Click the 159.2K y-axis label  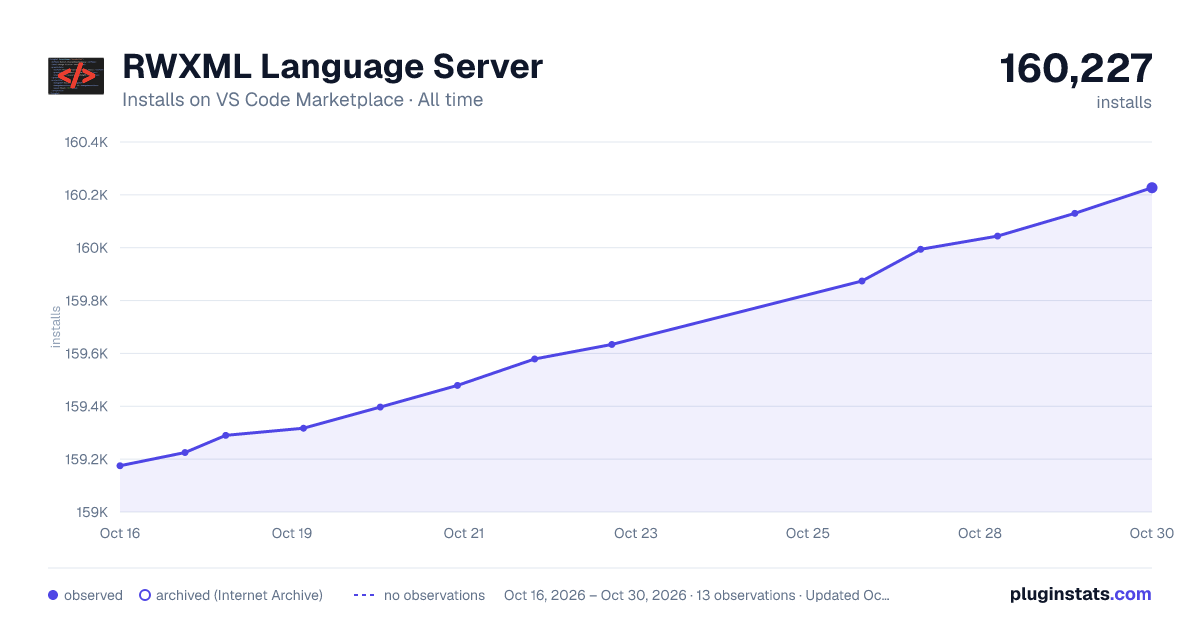[x=86, y=460]
